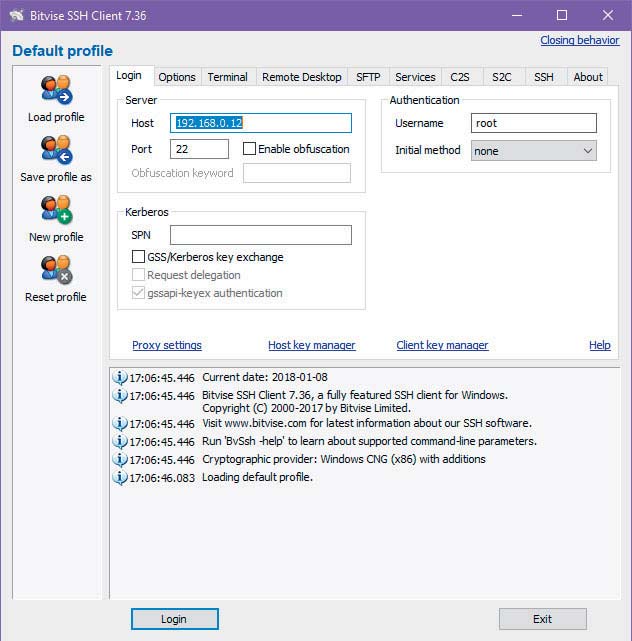Toggle Request delegation checkbox
Viewport: 632px width, 641px height.
pyautogui.click(x=138, y=274)
